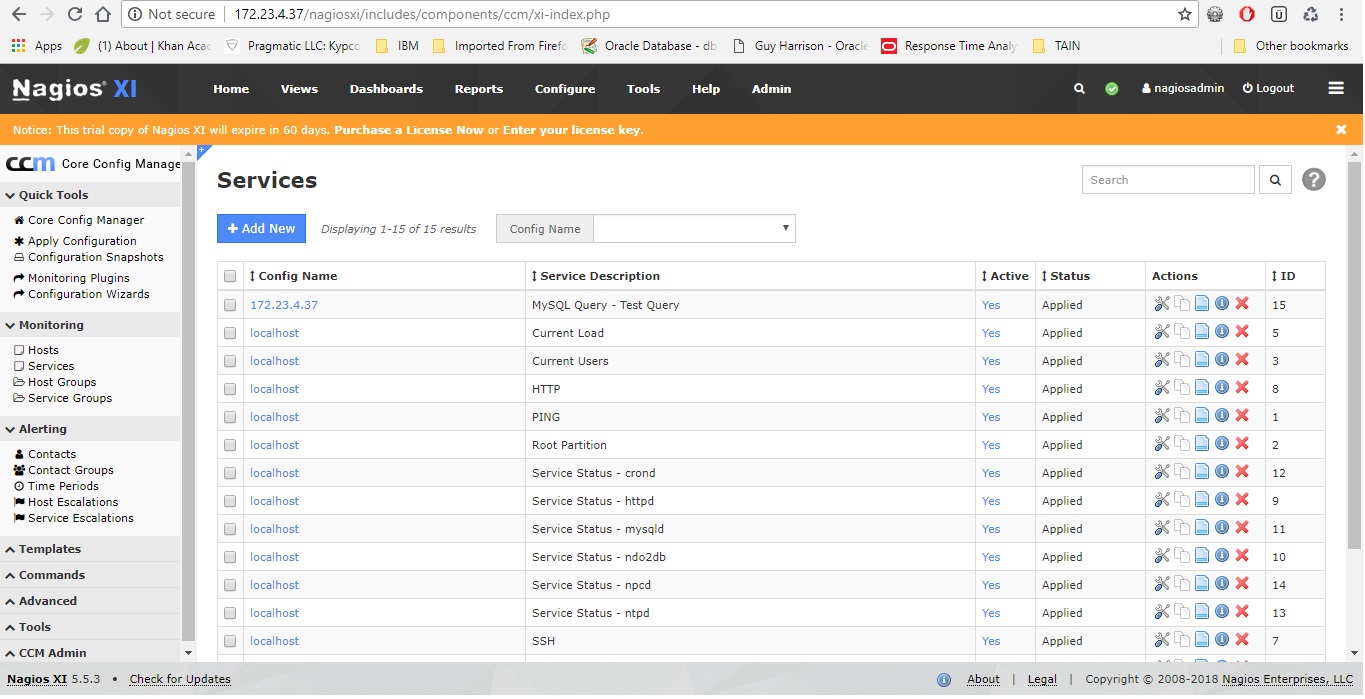1365x699 pixels.
Task: Expand the Tools section in the sidebar
Action: [90, 627]
